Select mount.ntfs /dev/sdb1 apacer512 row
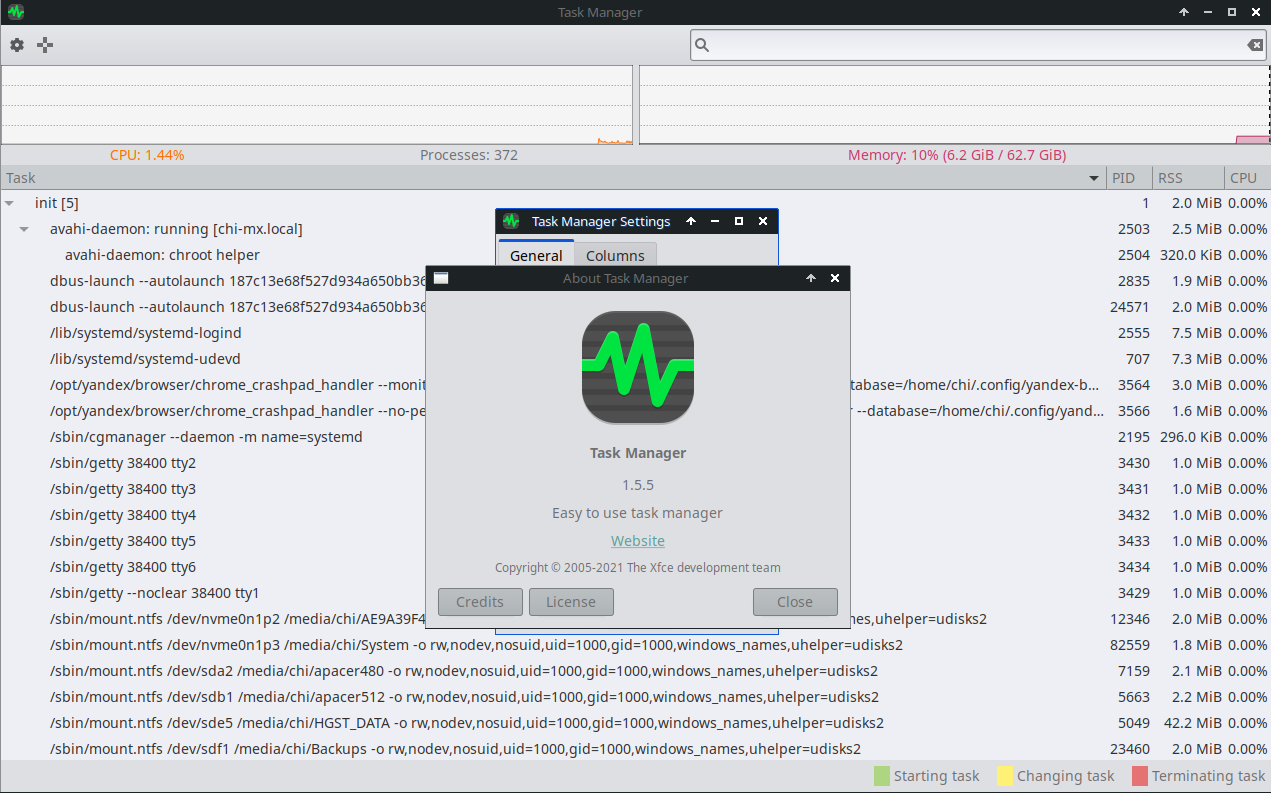This screenshot has height=793, width=1271. tap(635, 697)
